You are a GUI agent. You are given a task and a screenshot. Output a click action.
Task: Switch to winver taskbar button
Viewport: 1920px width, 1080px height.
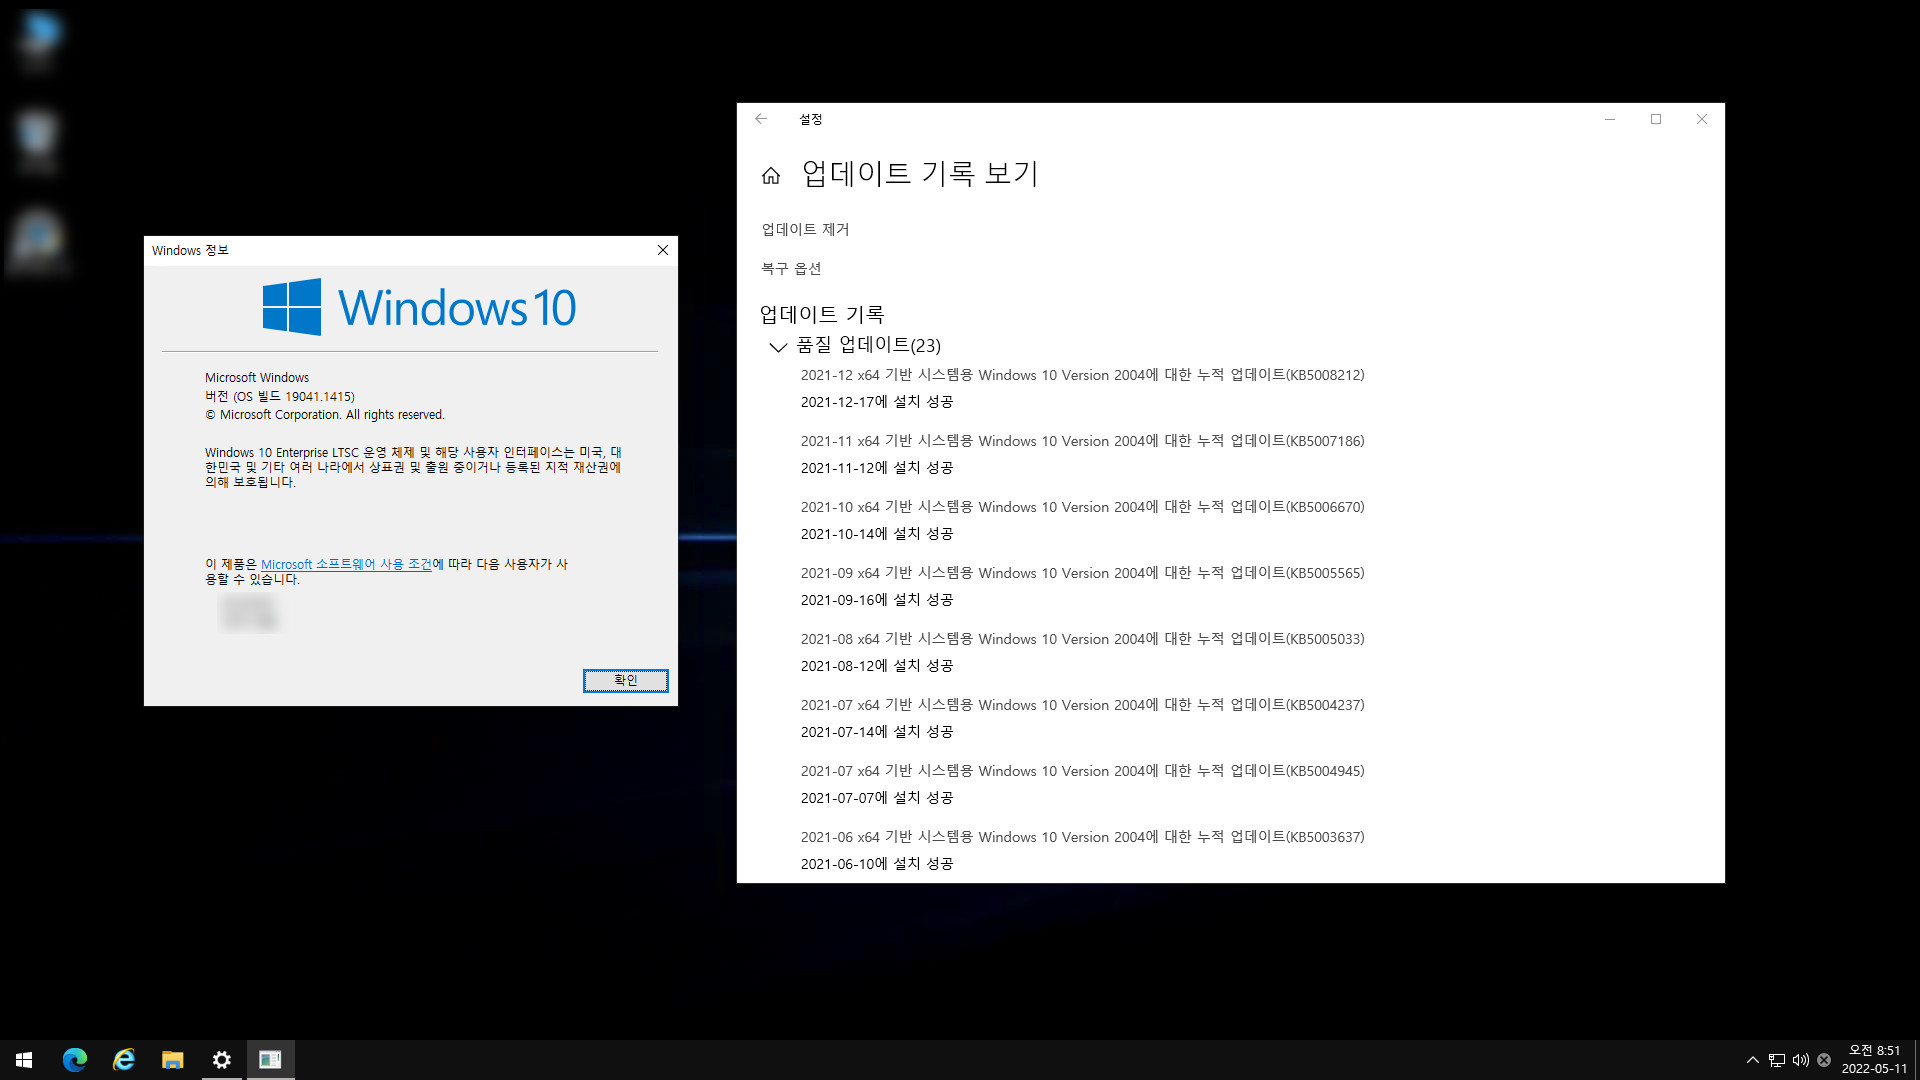click(270, 1060)
